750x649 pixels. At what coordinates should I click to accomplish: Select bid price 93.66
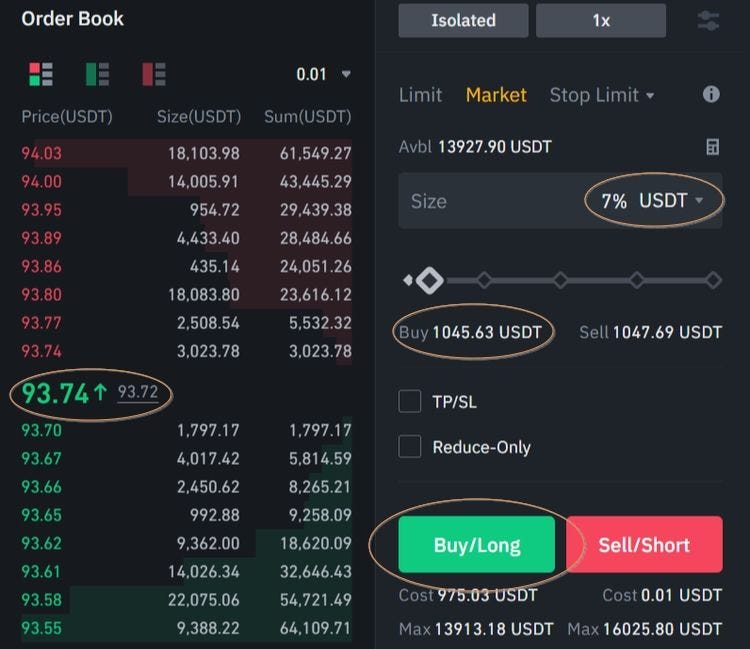pos(42,487)
